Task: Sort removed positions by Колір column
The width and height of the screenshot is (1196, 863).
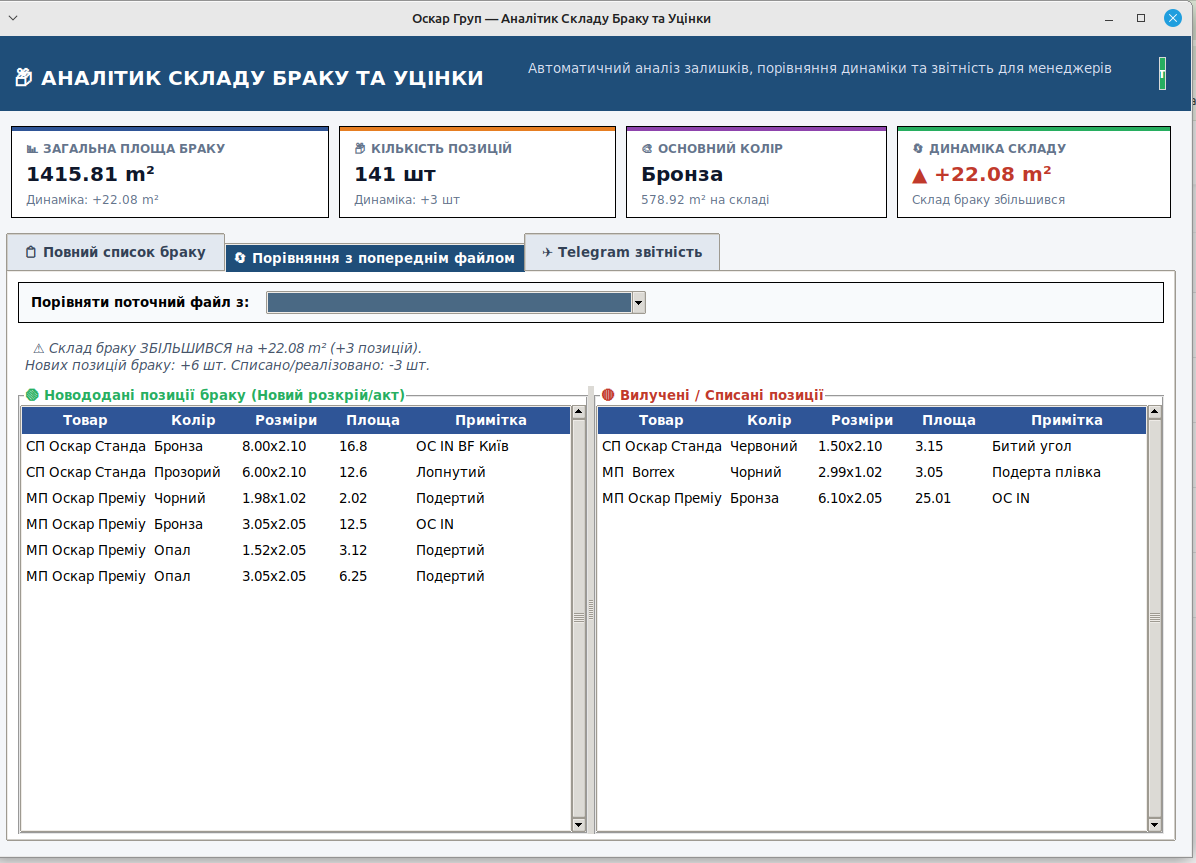Action: click(x=769, y=420)
